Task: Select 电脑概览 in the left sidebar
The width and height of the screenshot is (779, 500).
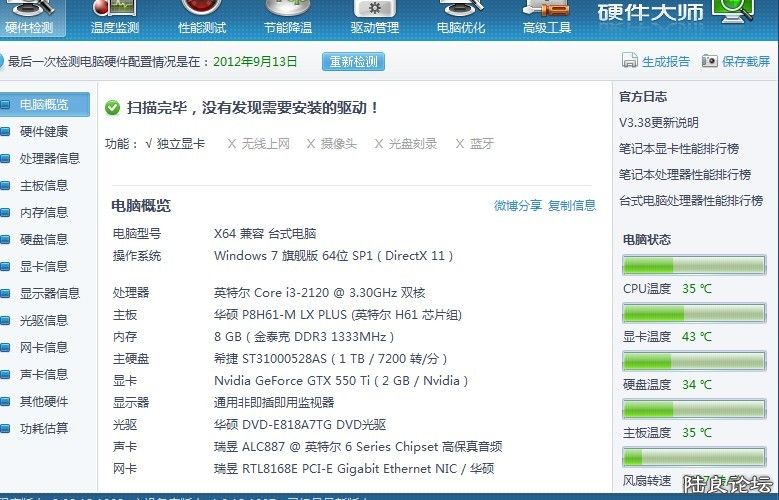Action: [44, 104]
